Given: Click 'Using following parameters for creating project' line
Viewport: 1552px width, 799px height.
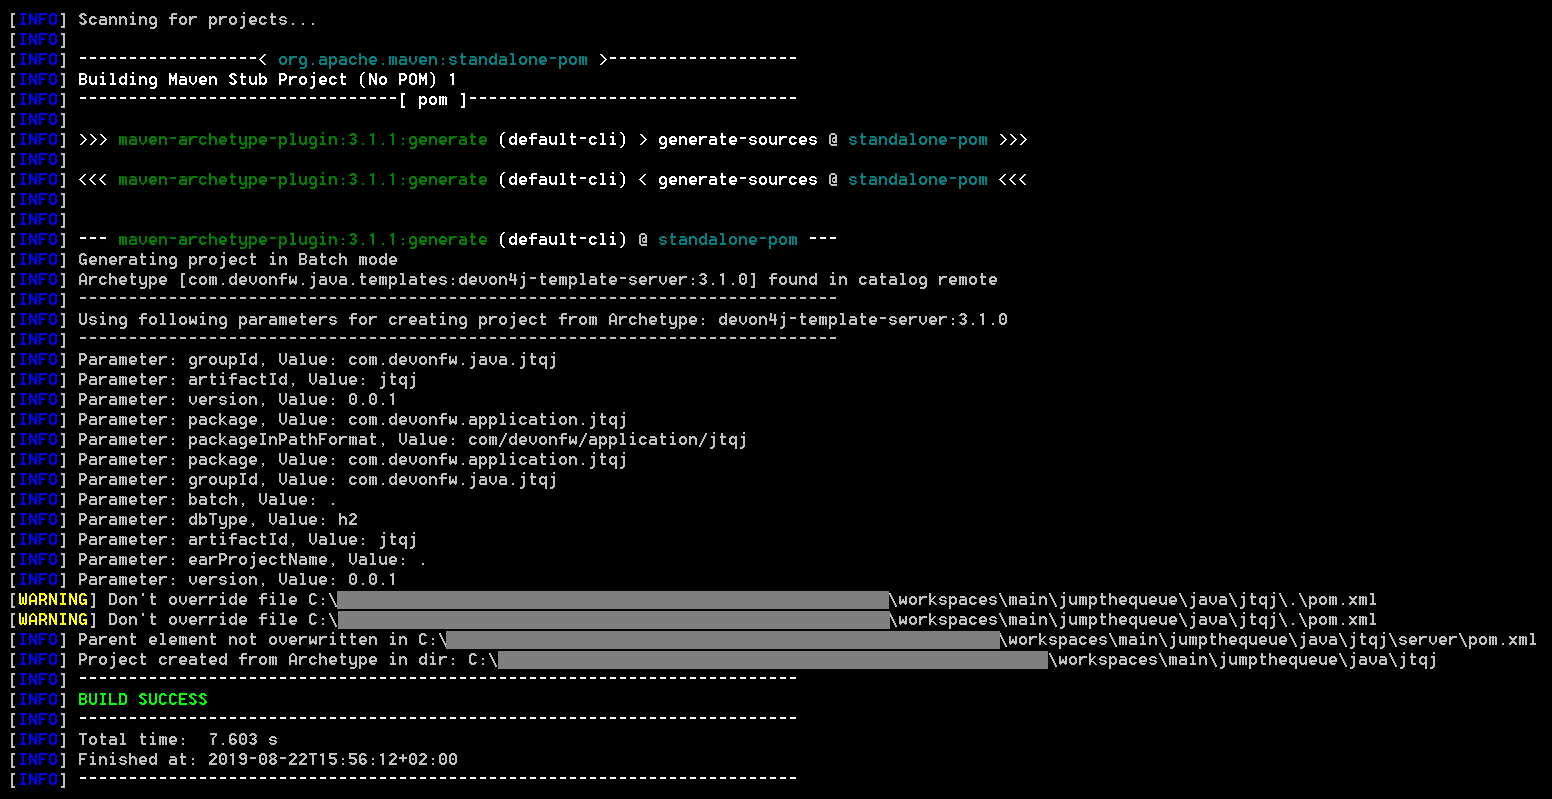Looking at the screenshot, I should pyautogui.click(x=543, y=320).
